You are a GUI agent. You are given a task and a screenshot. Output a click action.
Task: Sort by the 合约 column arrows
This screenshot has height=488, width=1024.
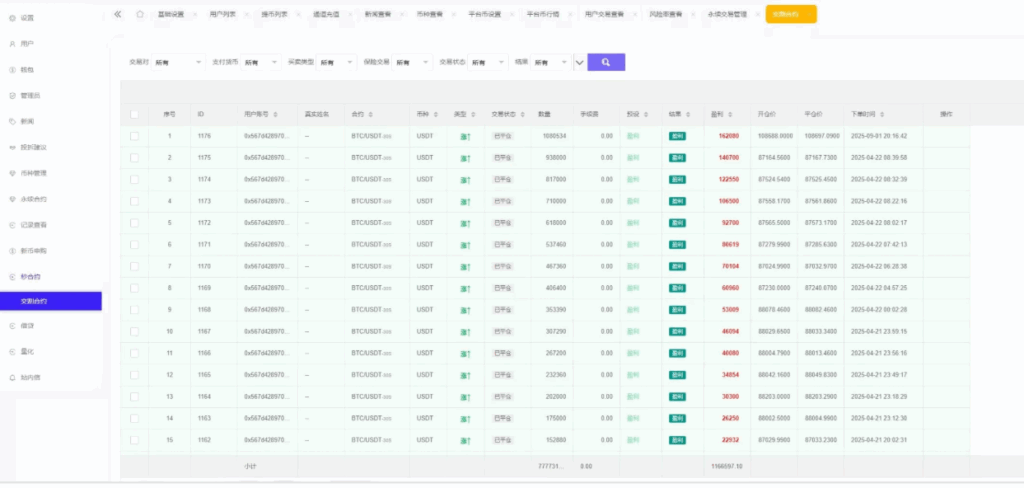pos(371,114)
